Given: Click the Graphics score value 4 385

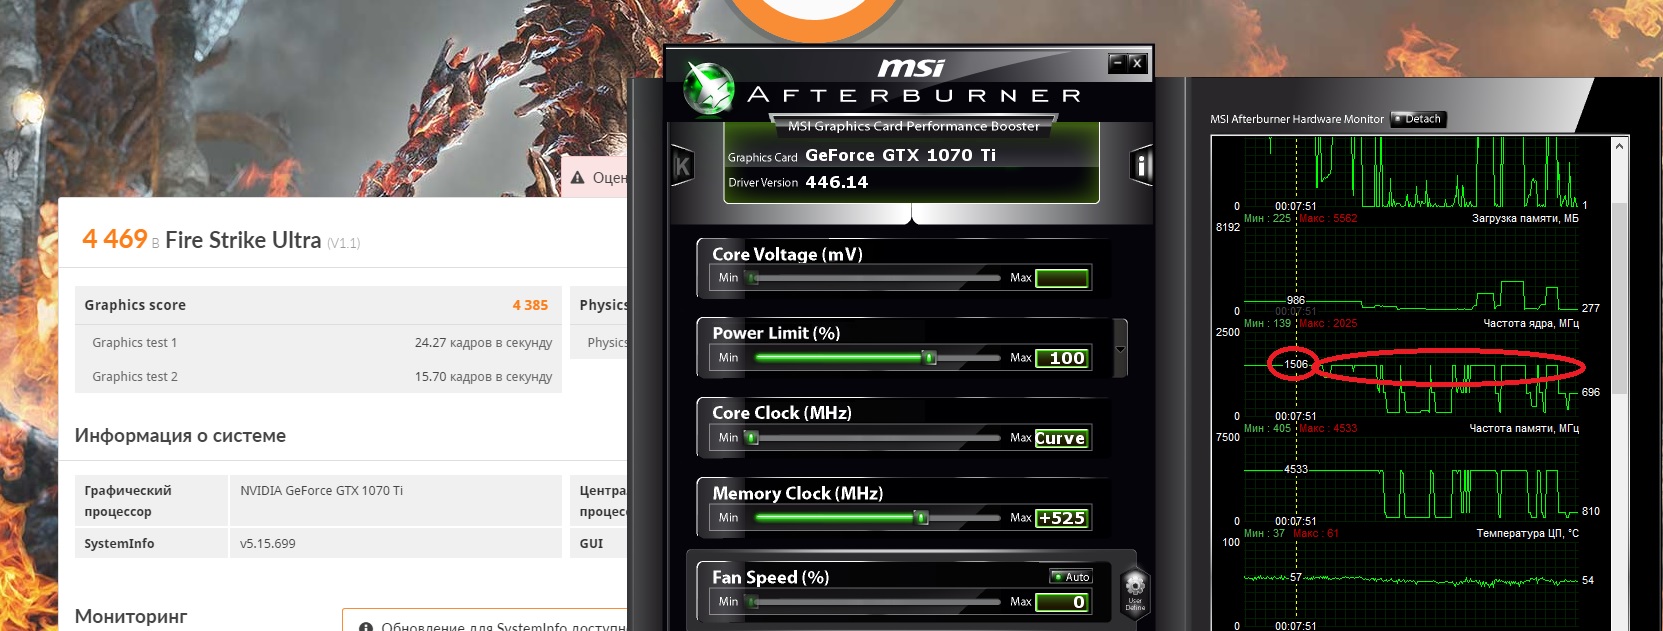Looking at the screenshot, I should coord(530,305).
